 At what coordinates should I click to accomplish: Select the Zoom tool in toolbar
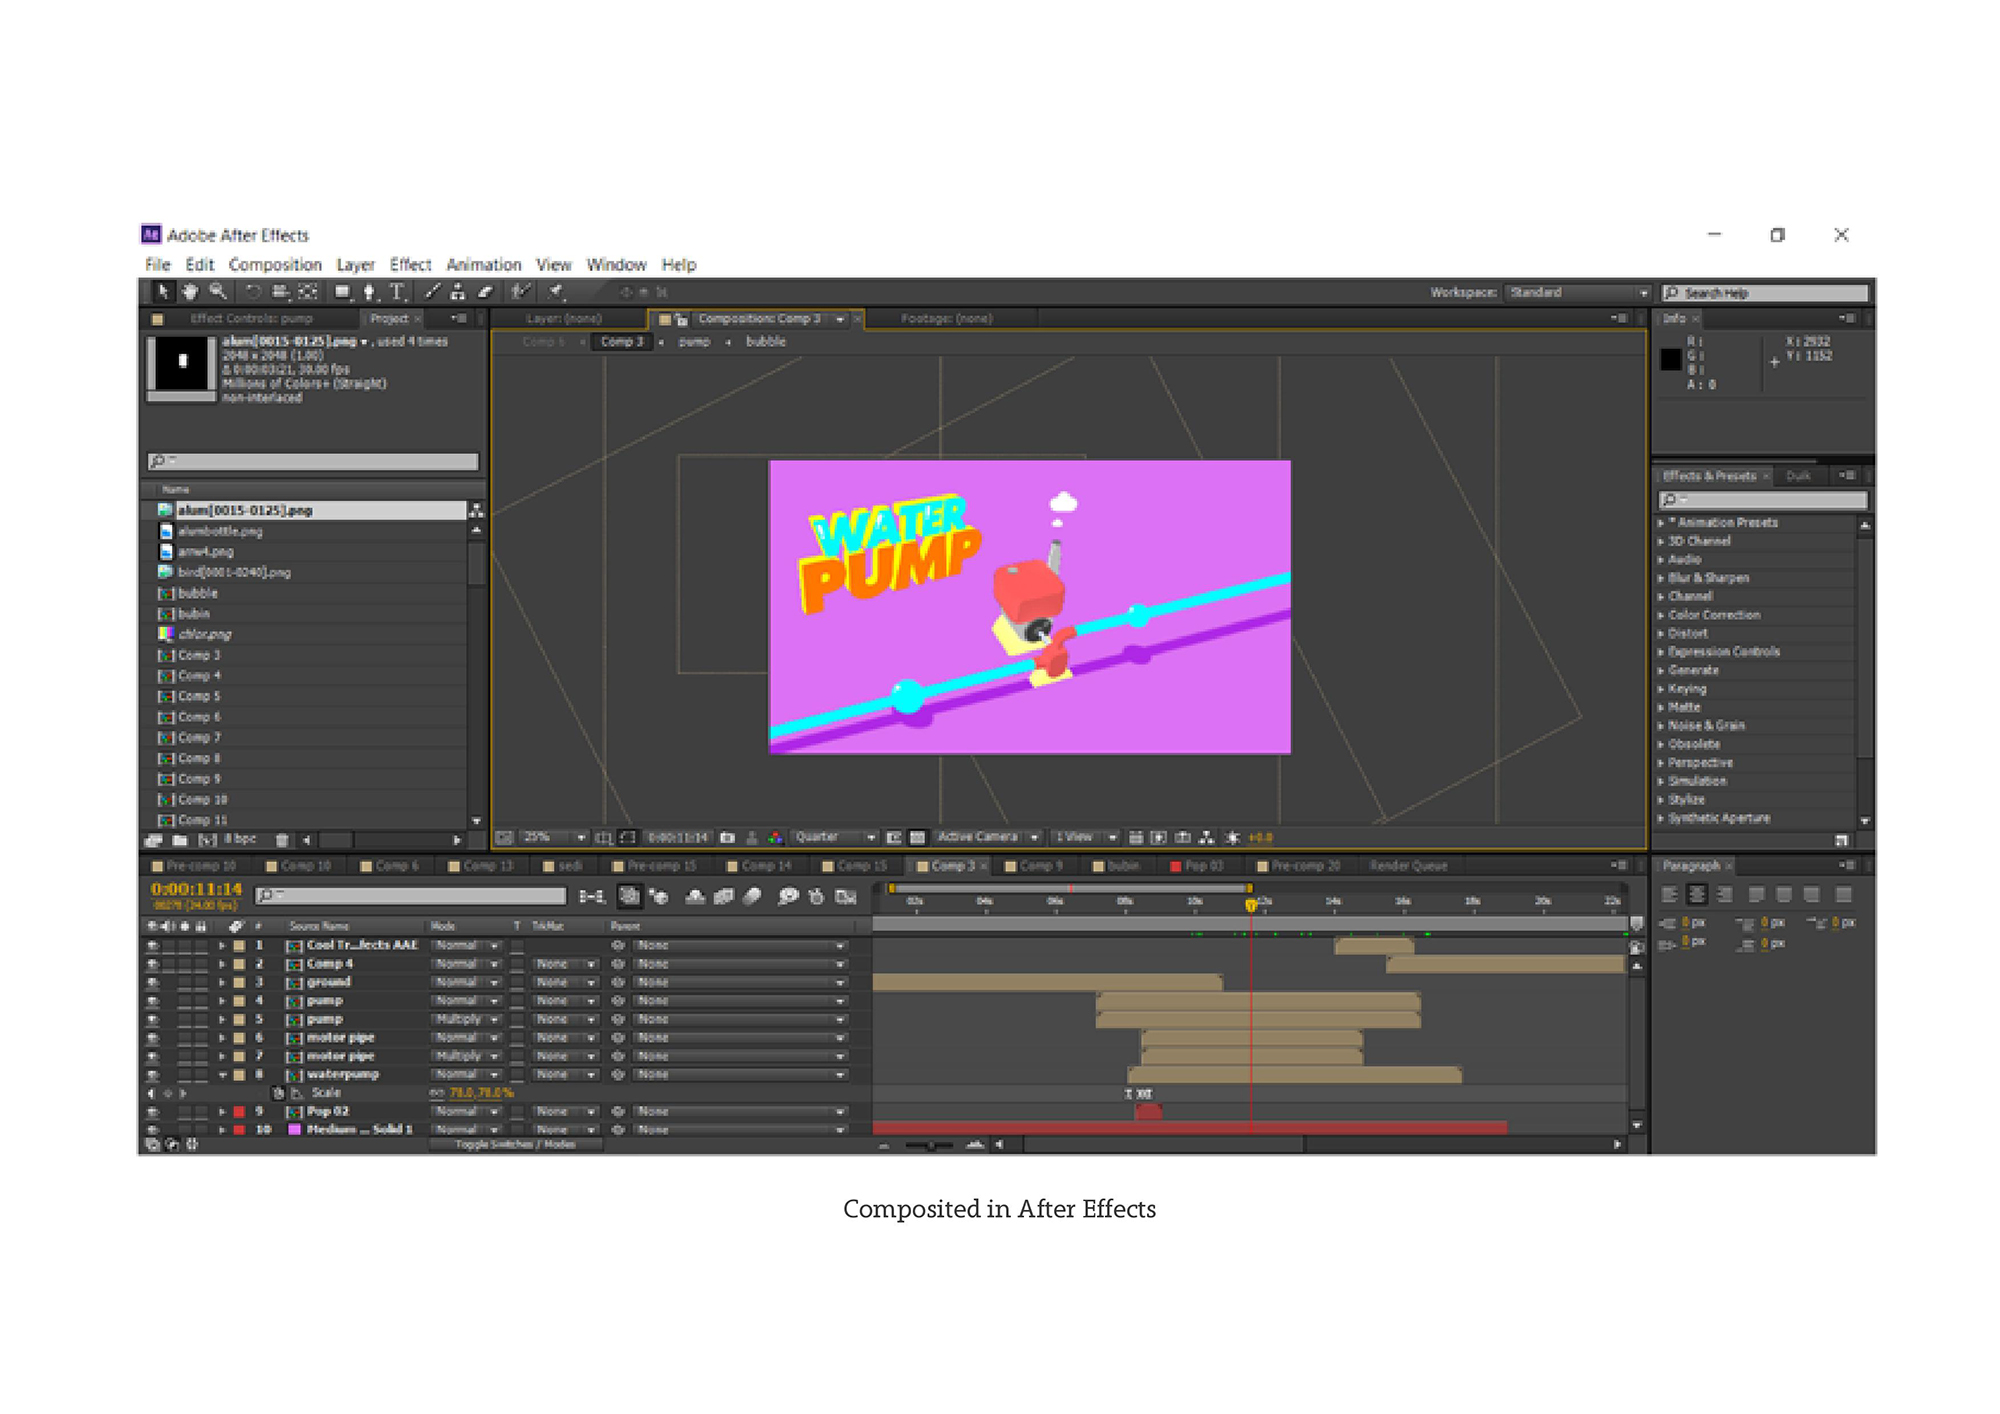(x=217, y=291)
